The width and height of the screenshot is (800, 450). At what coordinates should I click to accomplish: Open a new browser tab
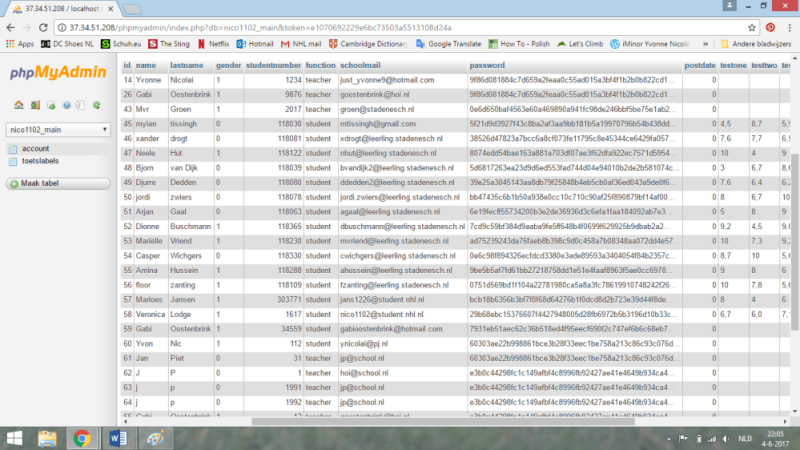click(x=132, y=9)
